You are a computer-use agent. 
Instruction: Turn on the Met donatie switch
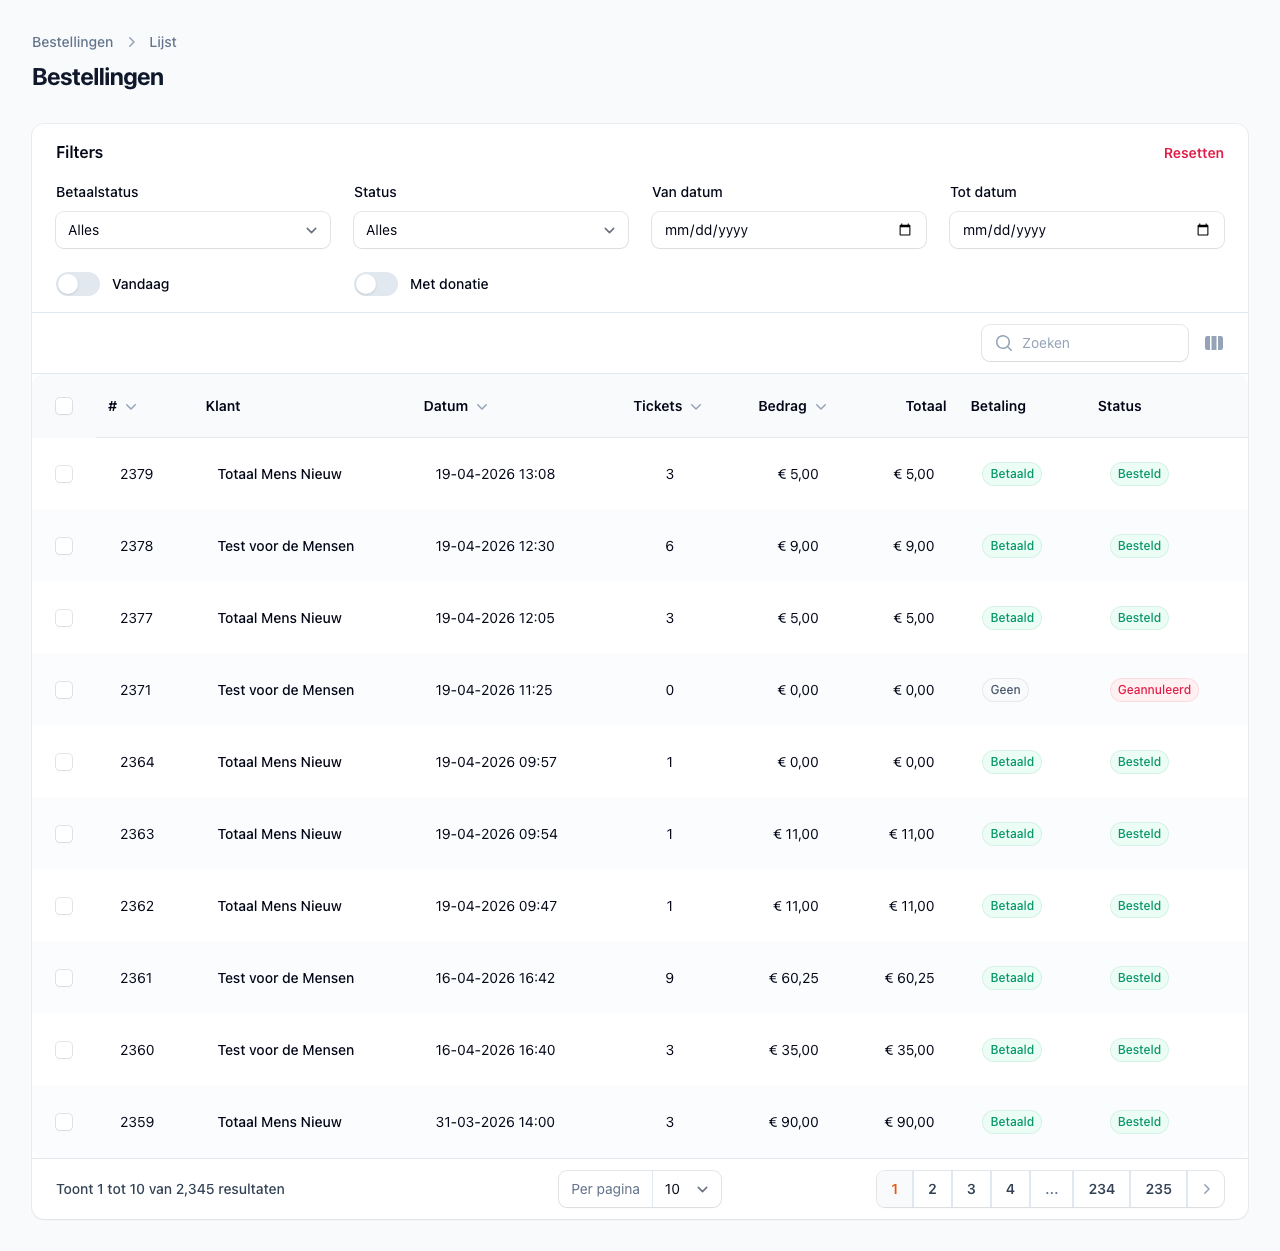click(x=376, y=284)
